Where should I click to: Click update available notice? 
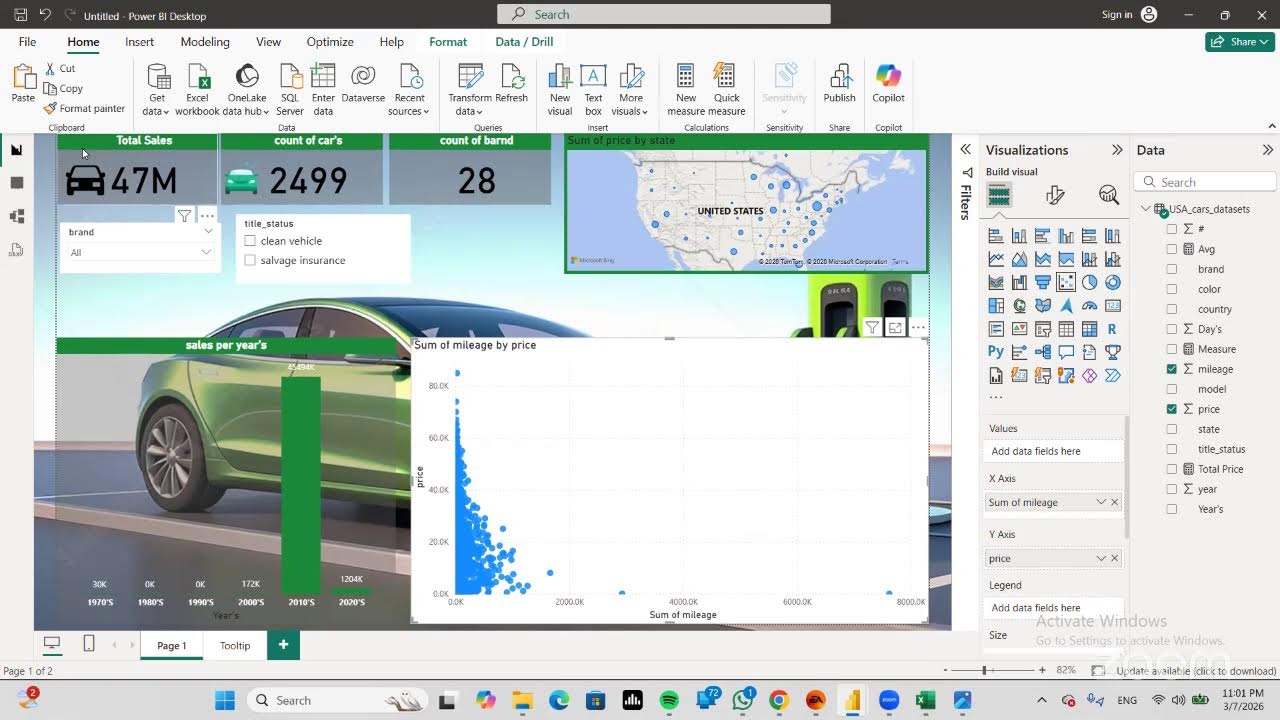[1196, 671]
